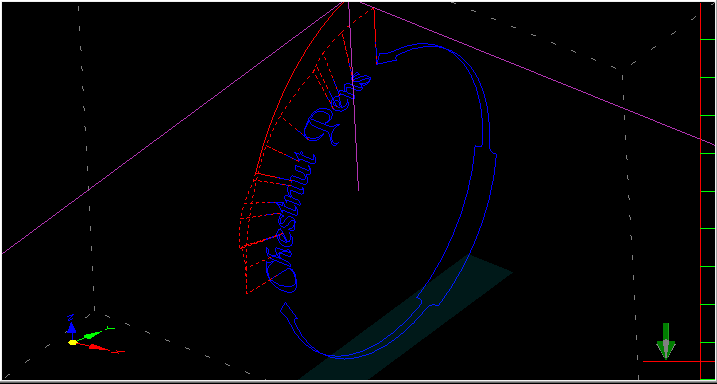Click the green Y axis arrow

click(90, 336)
